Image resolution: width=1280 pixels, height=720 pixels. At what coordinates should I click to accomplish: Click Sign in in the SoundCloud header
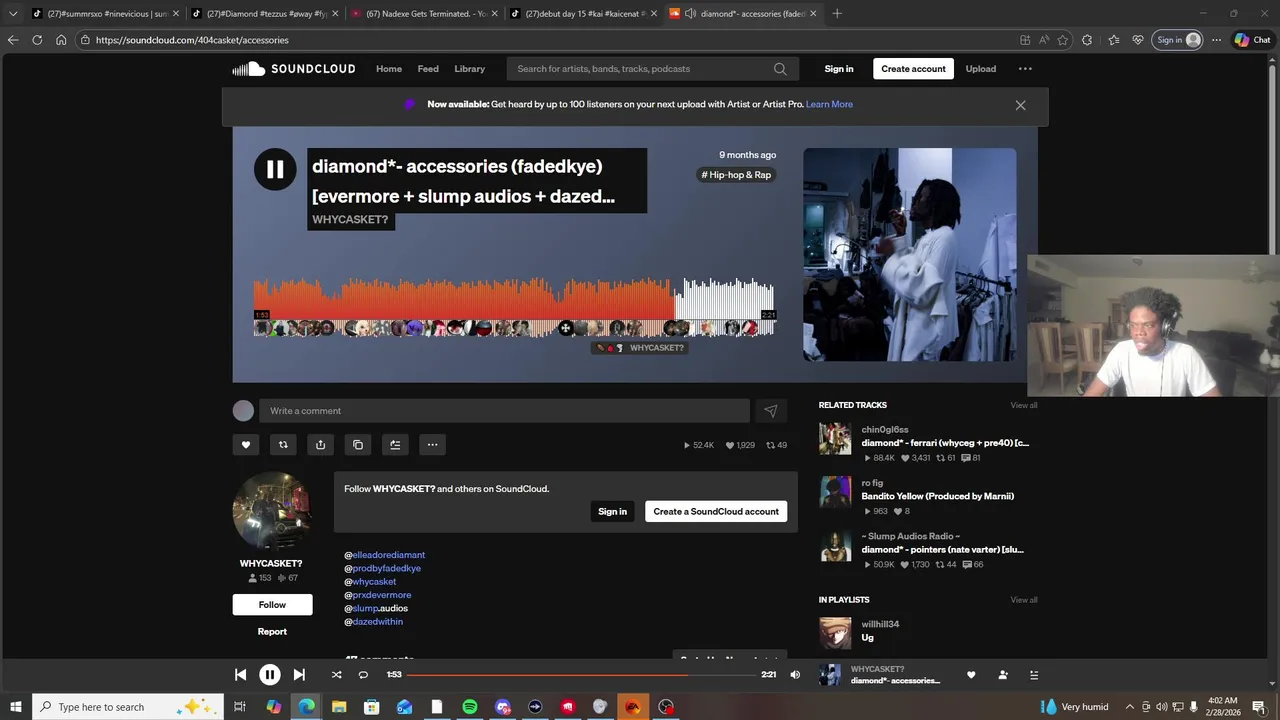pyautogui.click(x=839, y=69)
